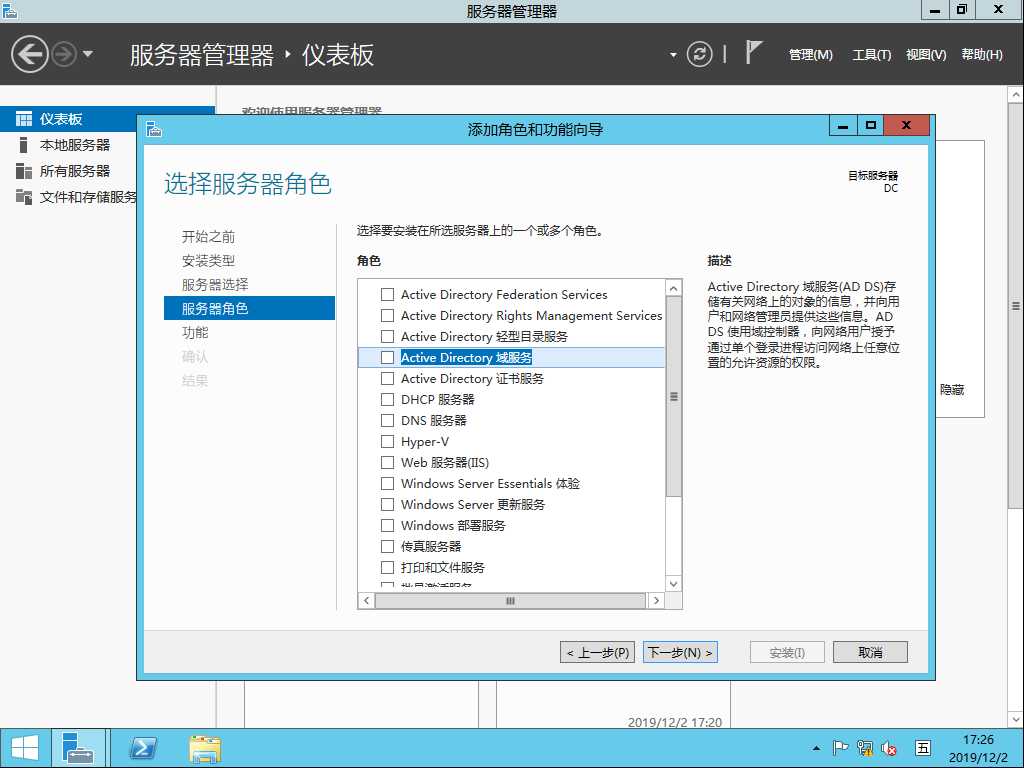Click the Action Center flag tray icon
The width and height of the screenshot is (1024, 768).
840,748
